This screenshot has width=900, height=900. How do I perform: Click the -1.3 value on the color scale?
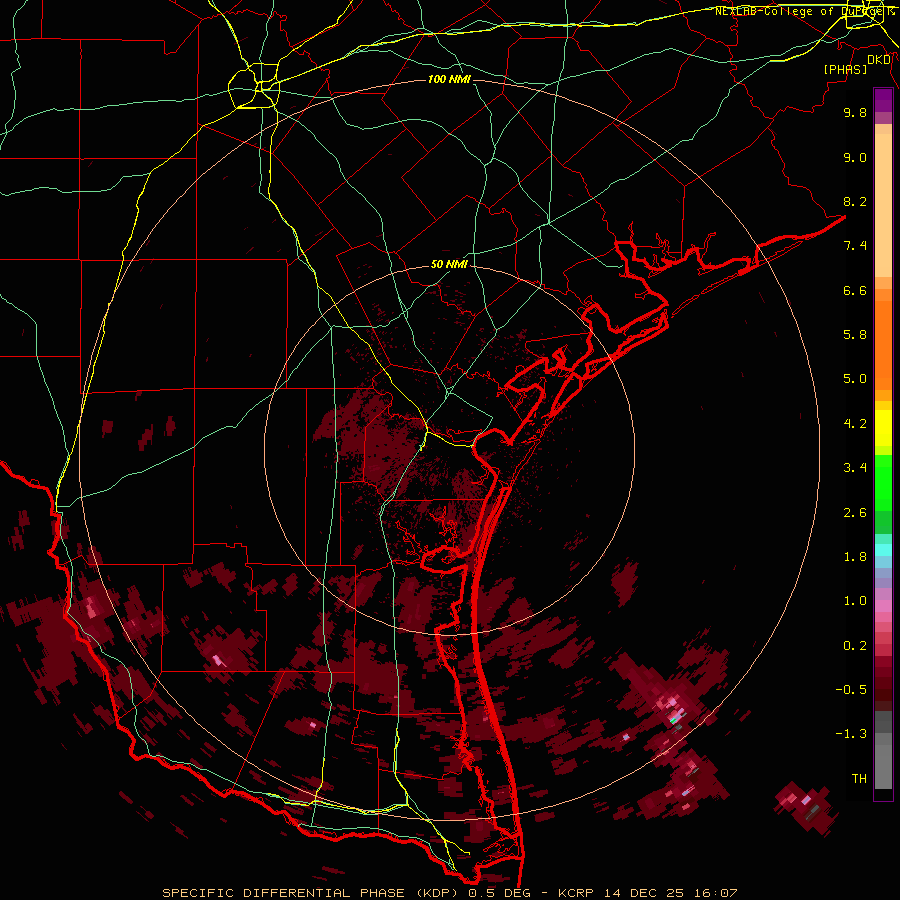851,734
